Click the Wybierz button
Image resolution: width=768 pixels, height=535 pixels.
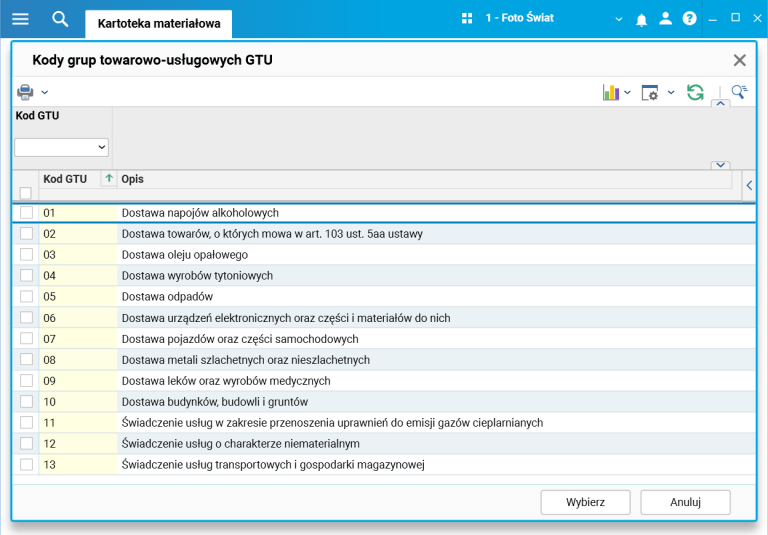point(585,502)
